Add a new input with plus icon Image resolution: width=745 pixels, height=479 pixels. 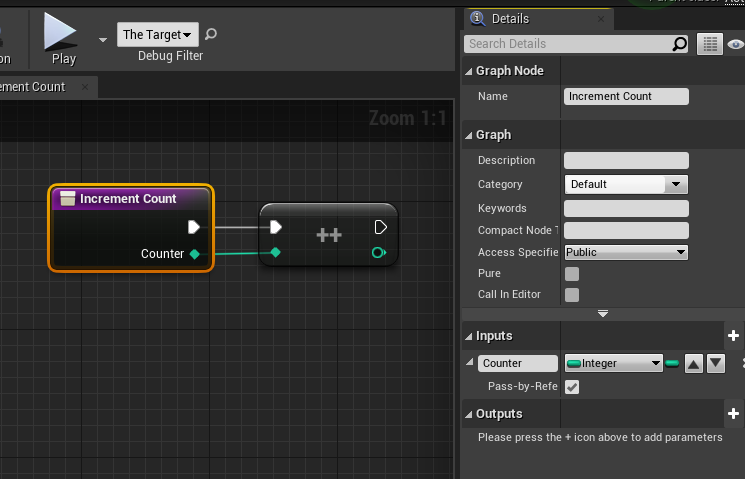click(733, 336)
